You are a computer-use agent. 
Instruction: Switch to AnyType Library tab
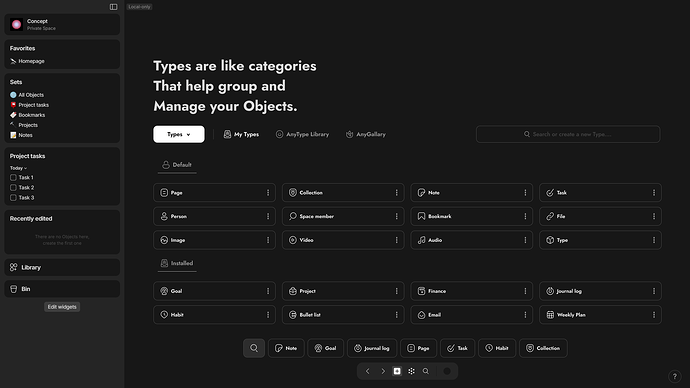click(x=302, y=135)
